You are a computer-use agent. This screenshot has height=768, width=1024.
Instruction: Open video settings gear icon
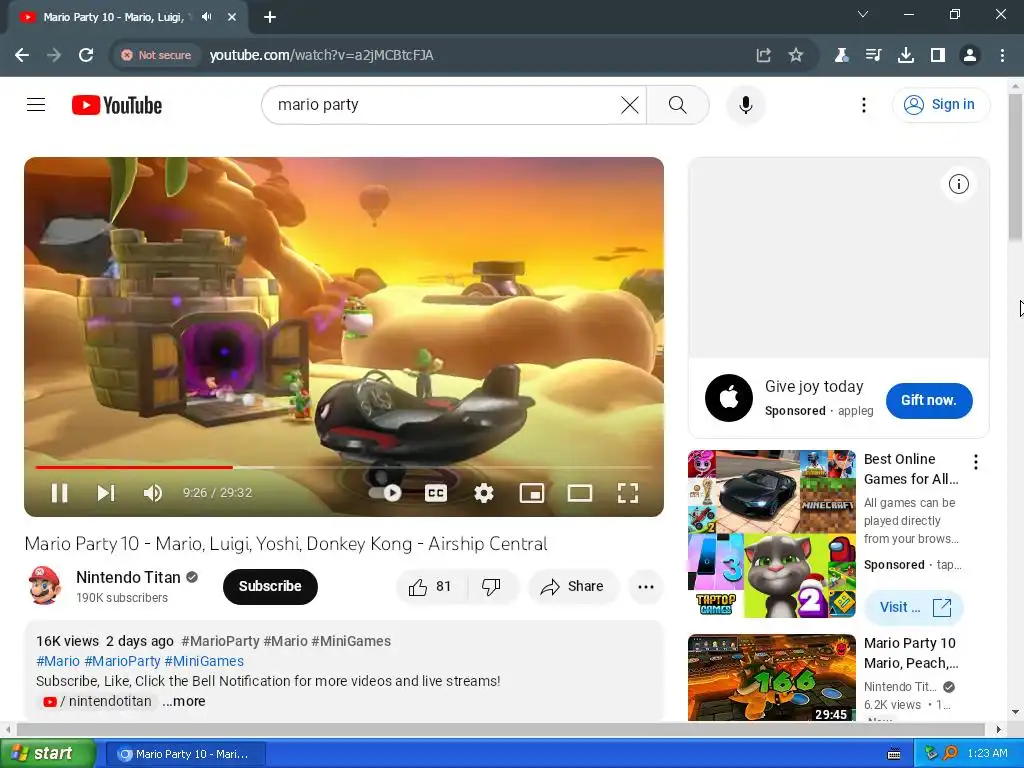pos(484,493)
